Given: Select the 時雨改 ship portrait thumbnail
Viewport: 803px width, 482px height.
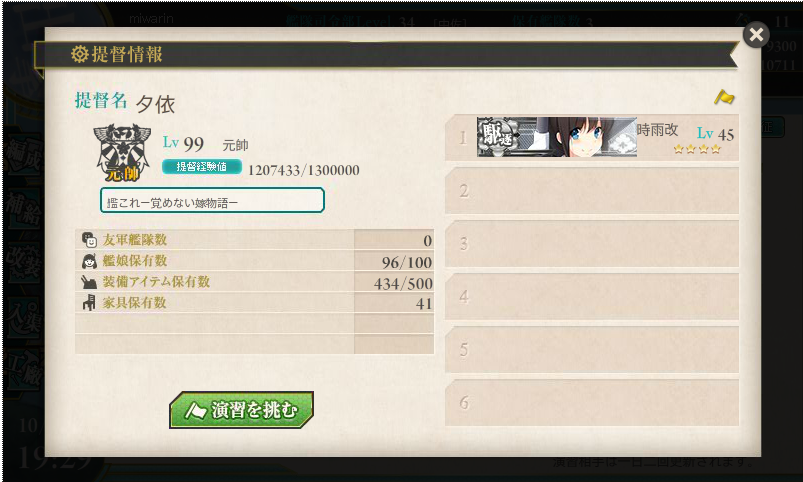Looking at the screenshot, I should point(557,137).
